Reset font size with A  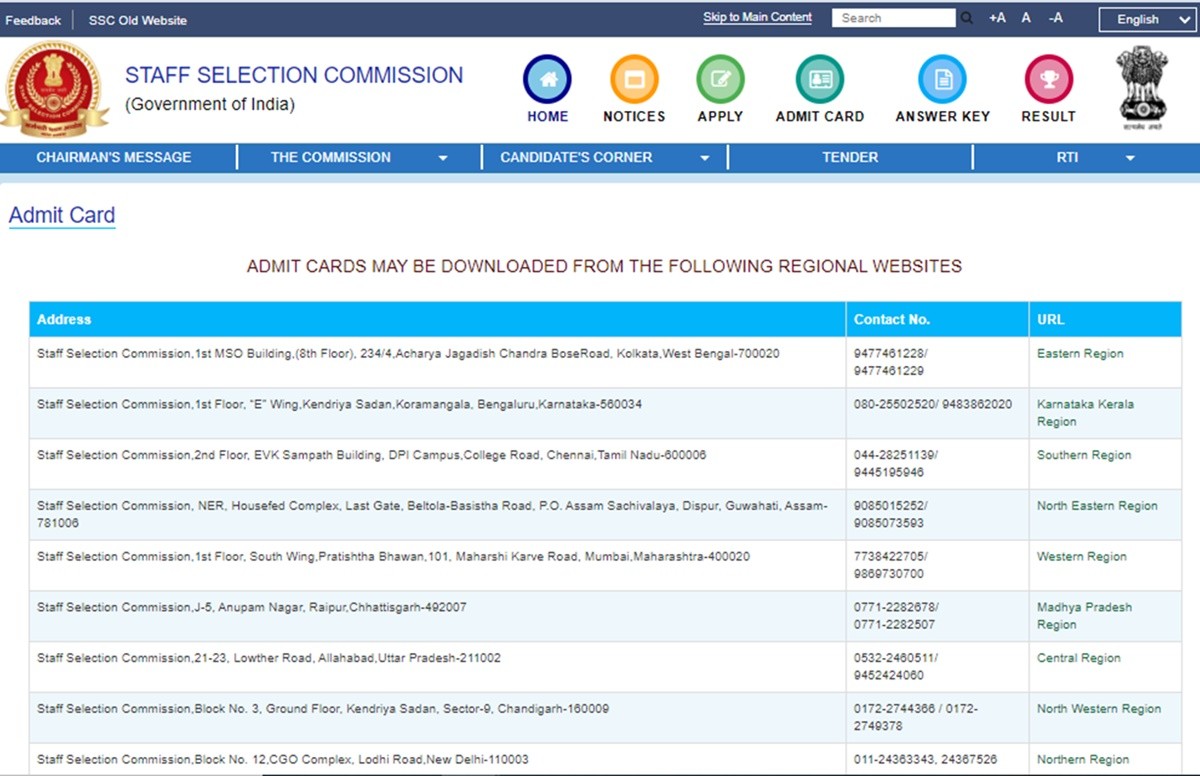click(x=1026, y=18)
